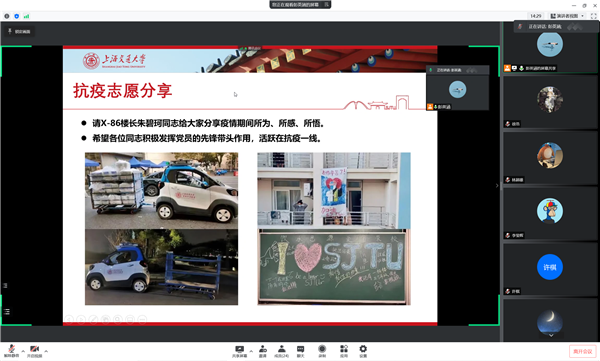600x361 pixels.
Task: Open the Settings gear icon
Action: pos(363,351)
